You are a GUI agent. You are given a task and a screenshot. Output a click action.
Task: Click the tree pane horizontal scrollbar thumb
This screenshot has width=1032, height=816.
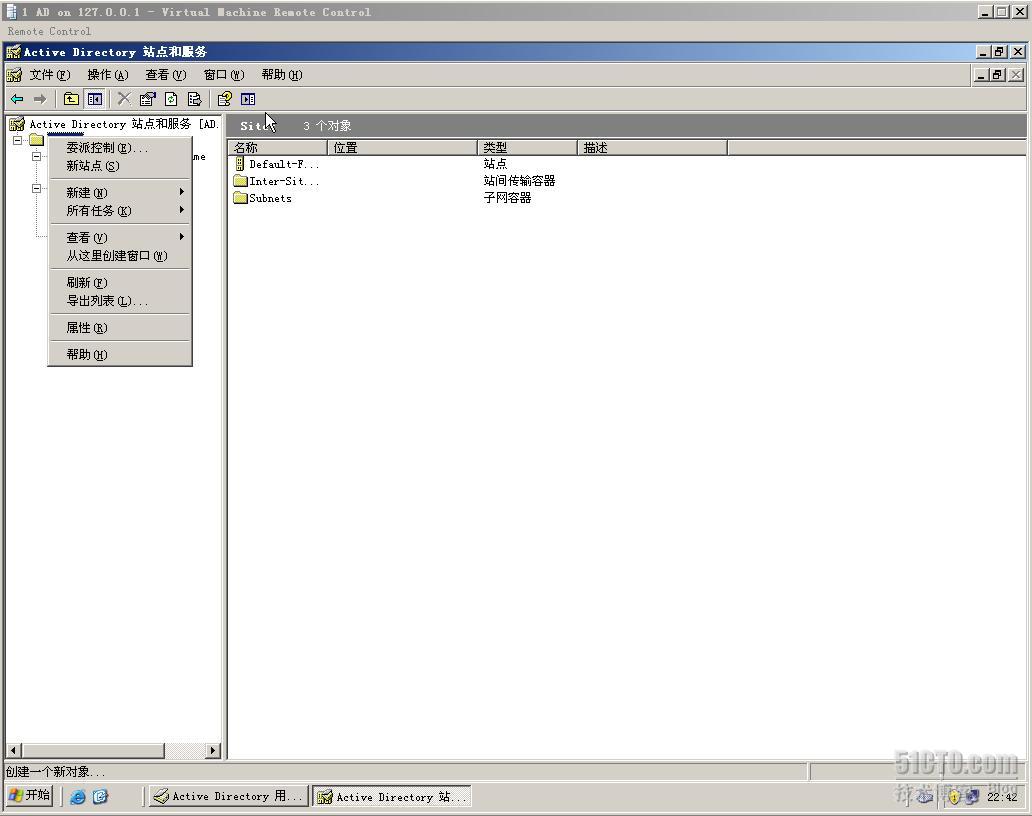93,750
